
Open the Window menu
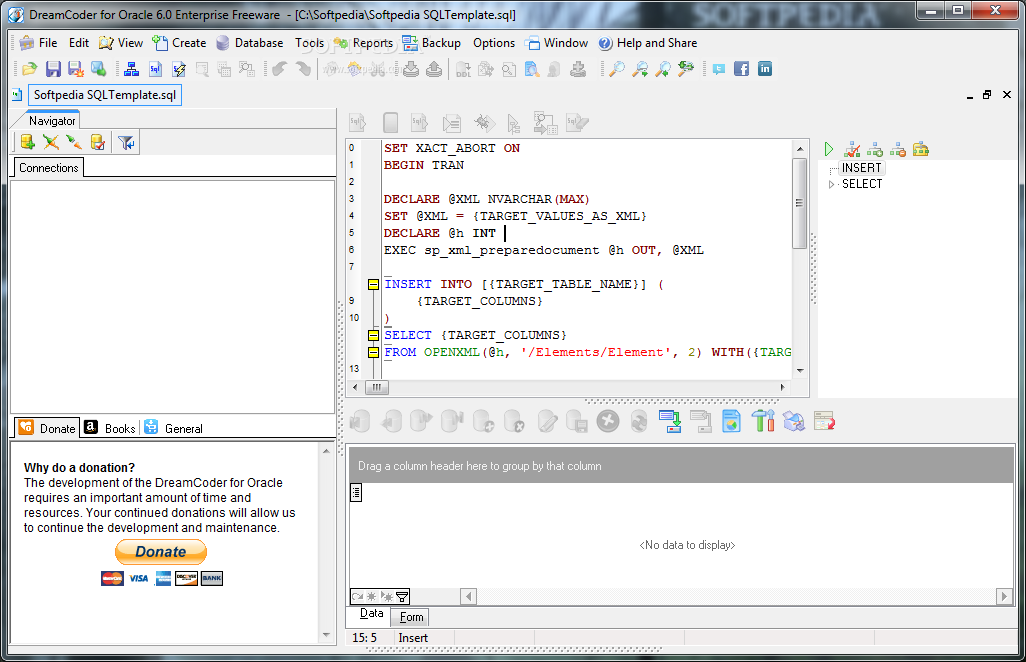[x=557, y=43]
